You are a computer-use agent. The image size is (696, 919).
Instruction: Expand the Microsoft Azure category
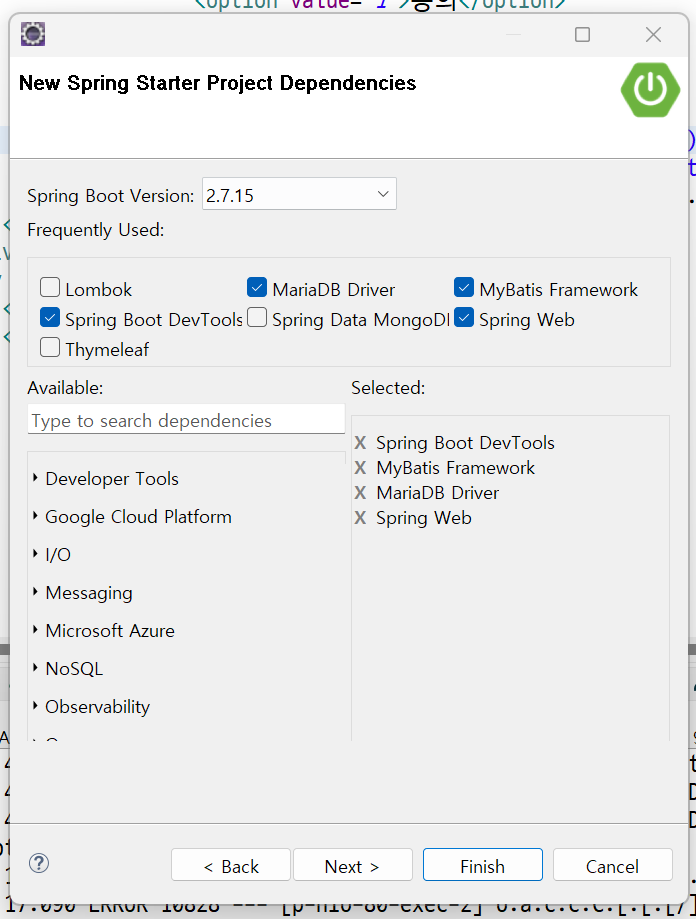pos(35,630)
